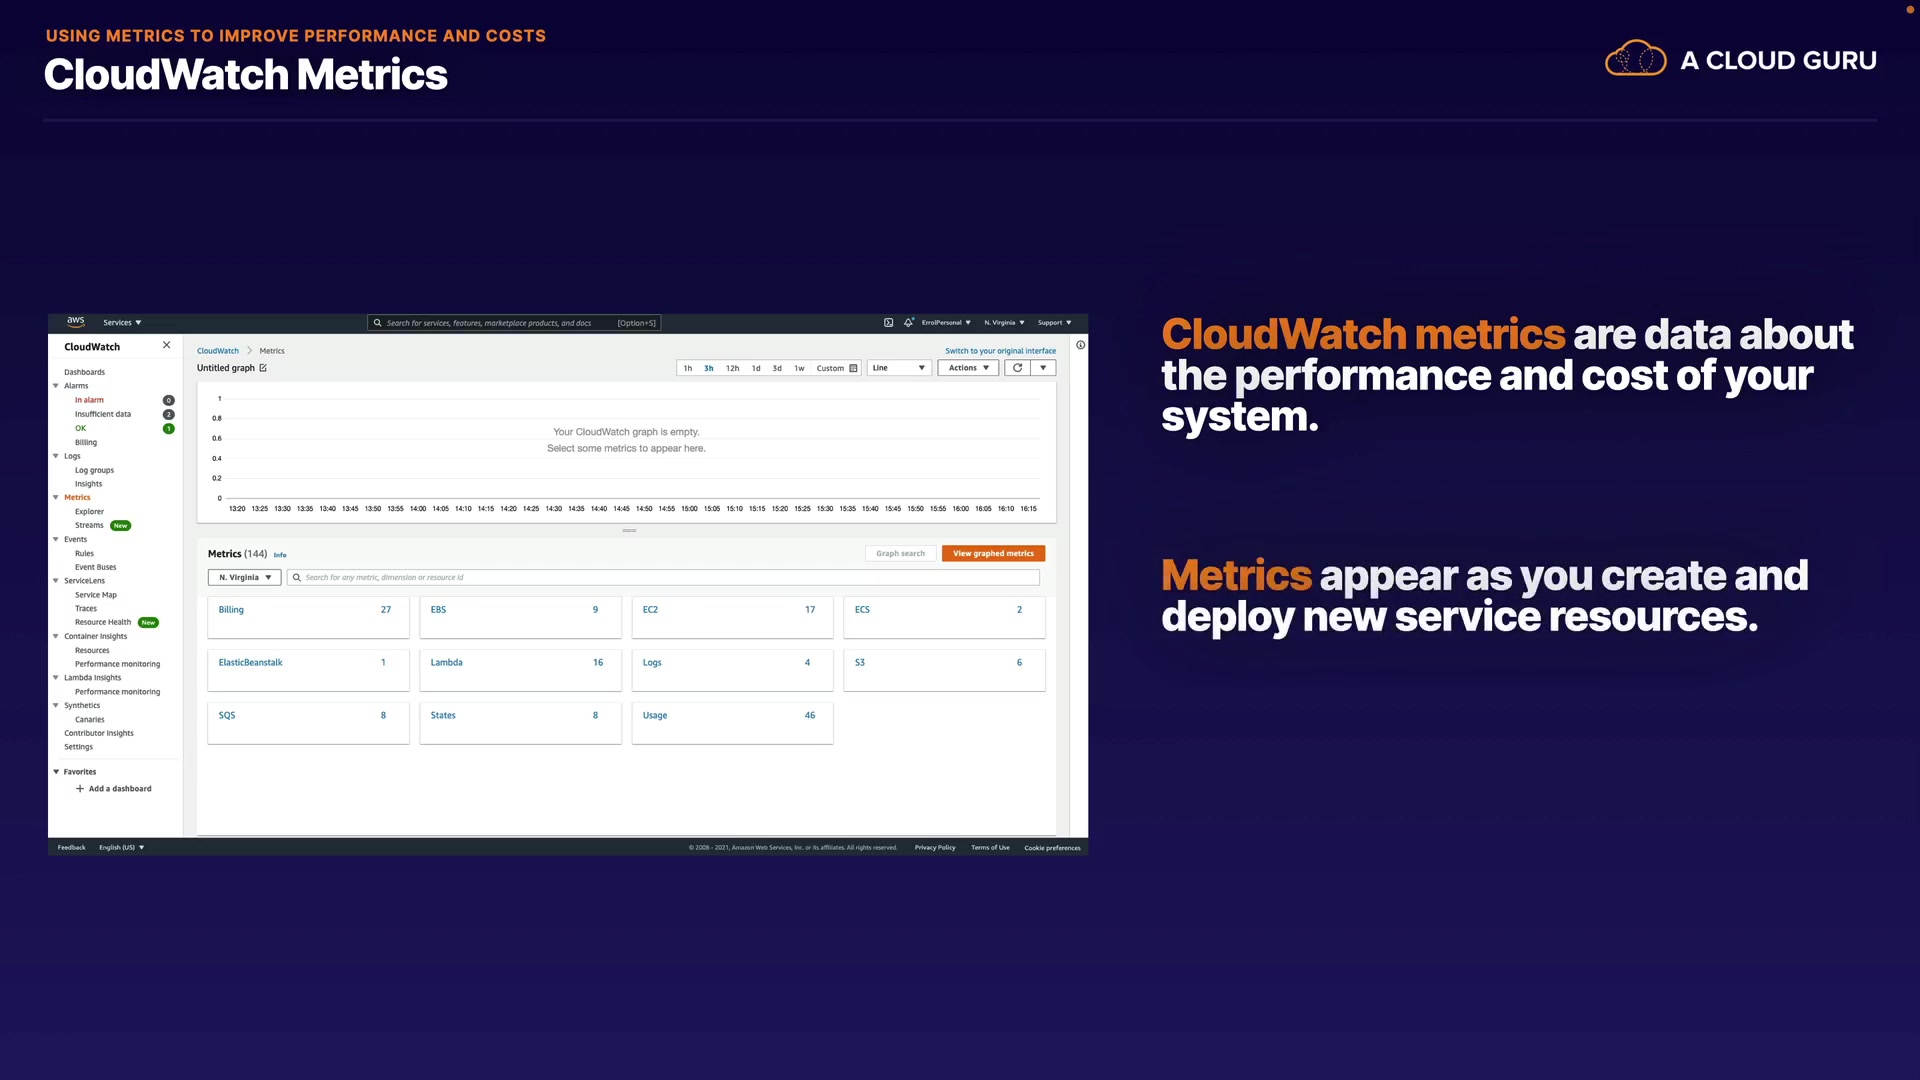
Task: Open the N. Virginia region filter dropdown
Action: coord(244,577)
